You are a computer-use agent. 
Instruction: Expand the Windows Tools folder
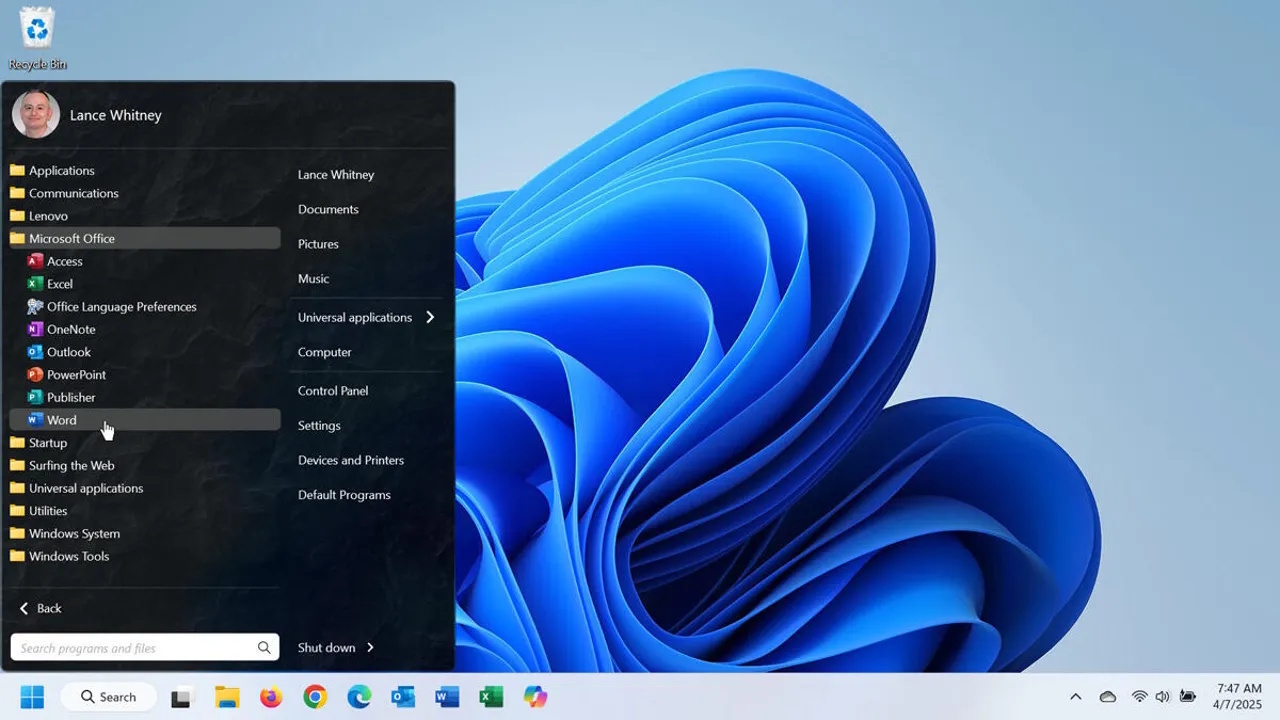pos(68,556)
